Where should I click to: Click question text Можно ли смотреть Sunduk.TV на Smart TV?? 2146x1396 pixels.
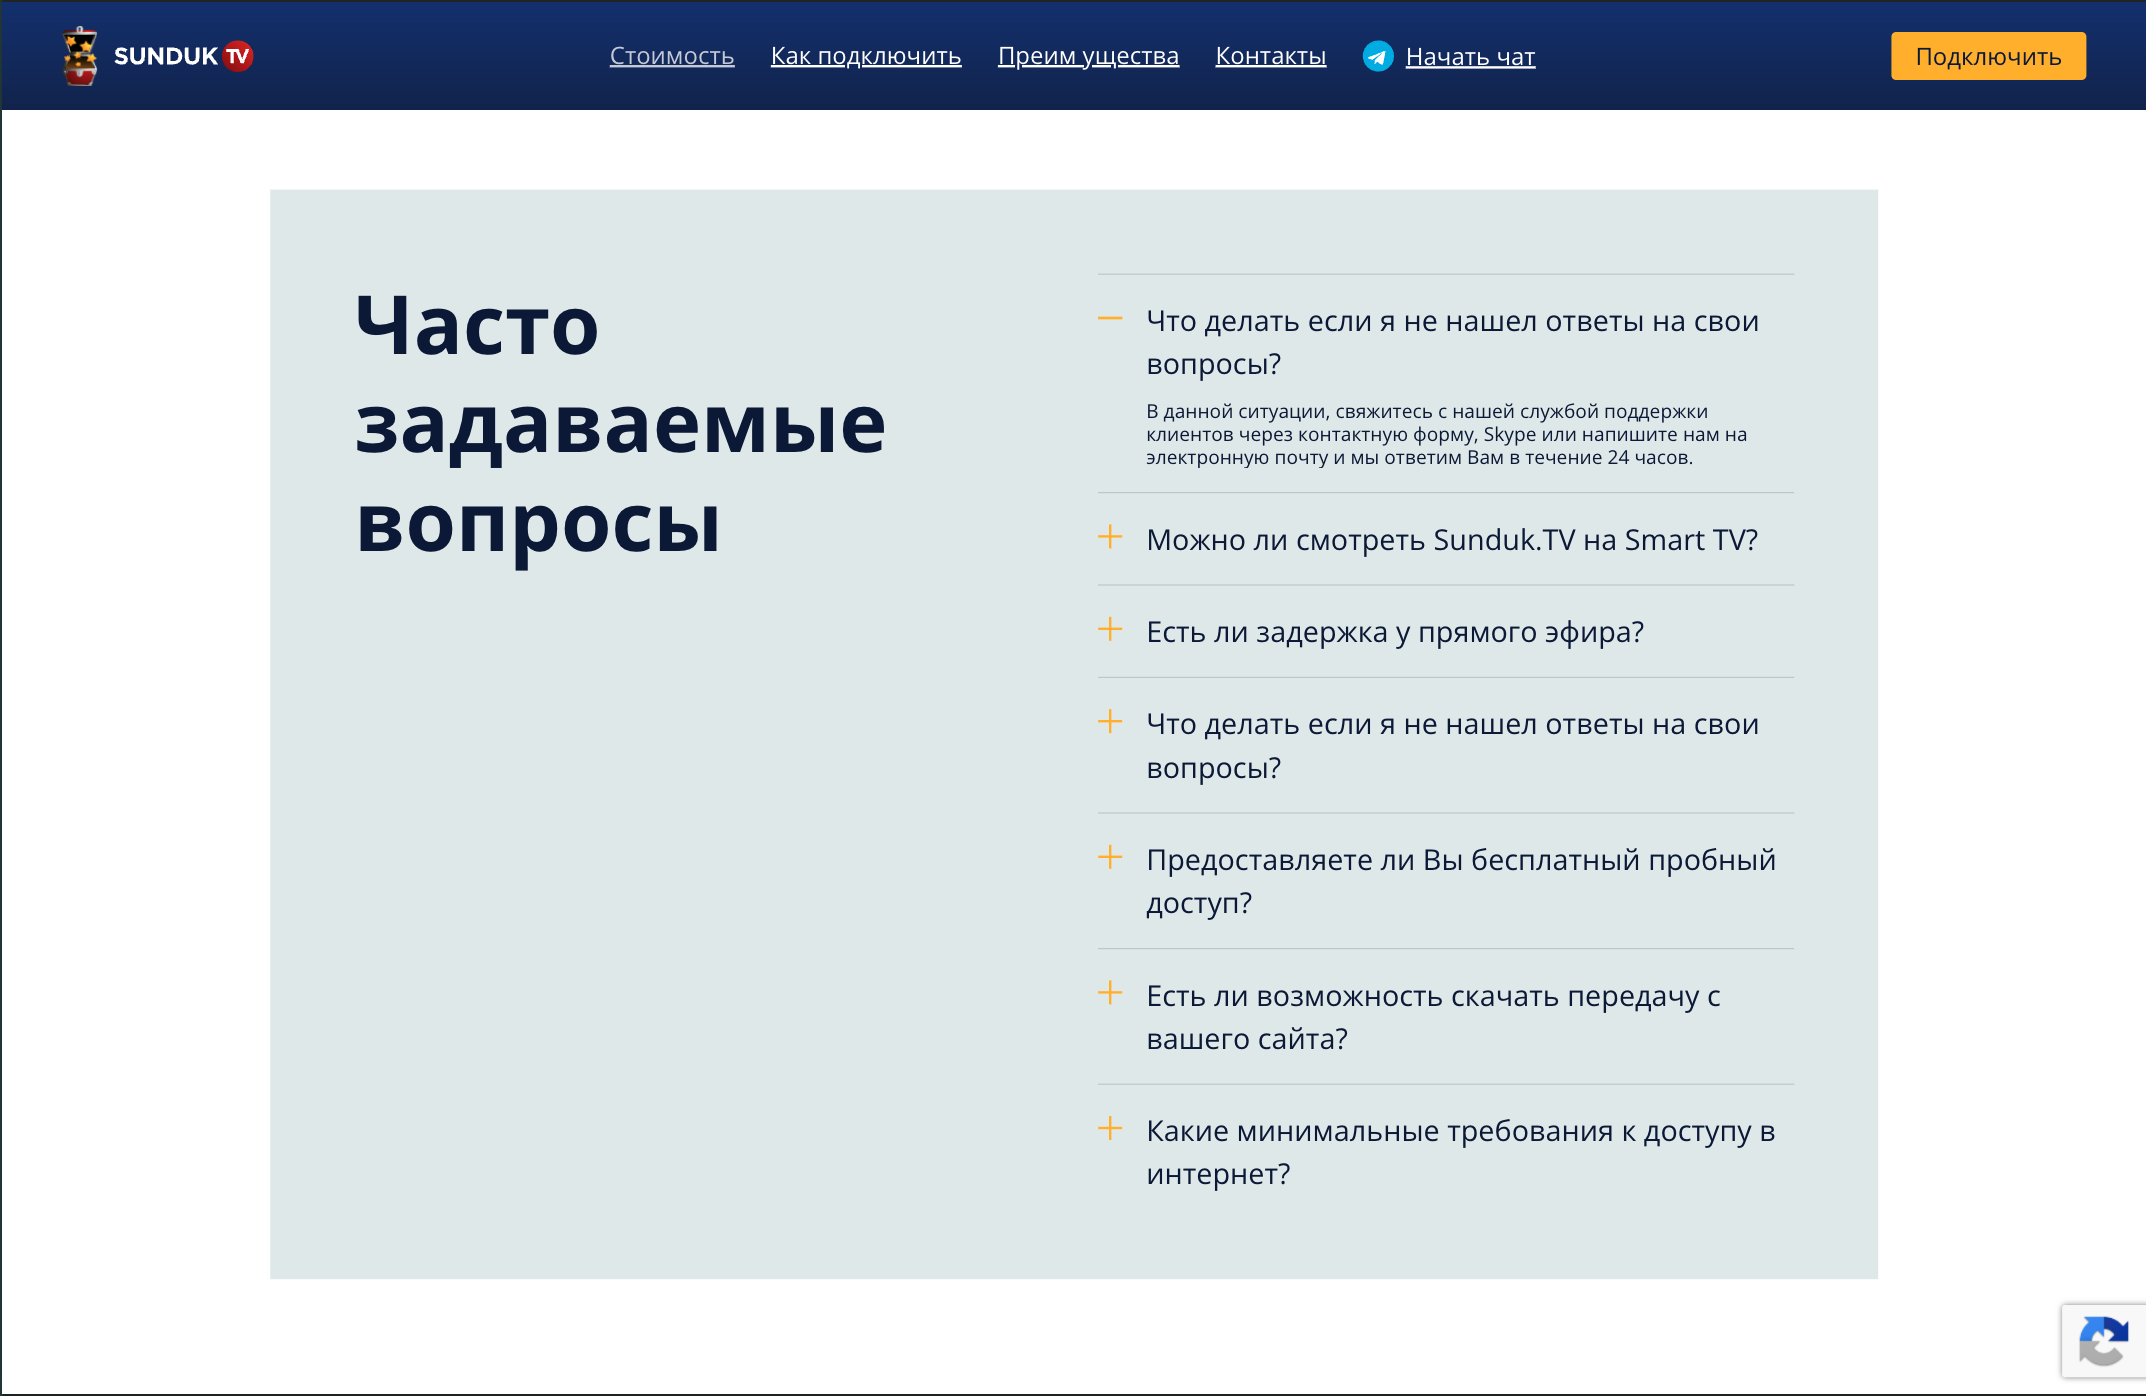(1452, 540)
